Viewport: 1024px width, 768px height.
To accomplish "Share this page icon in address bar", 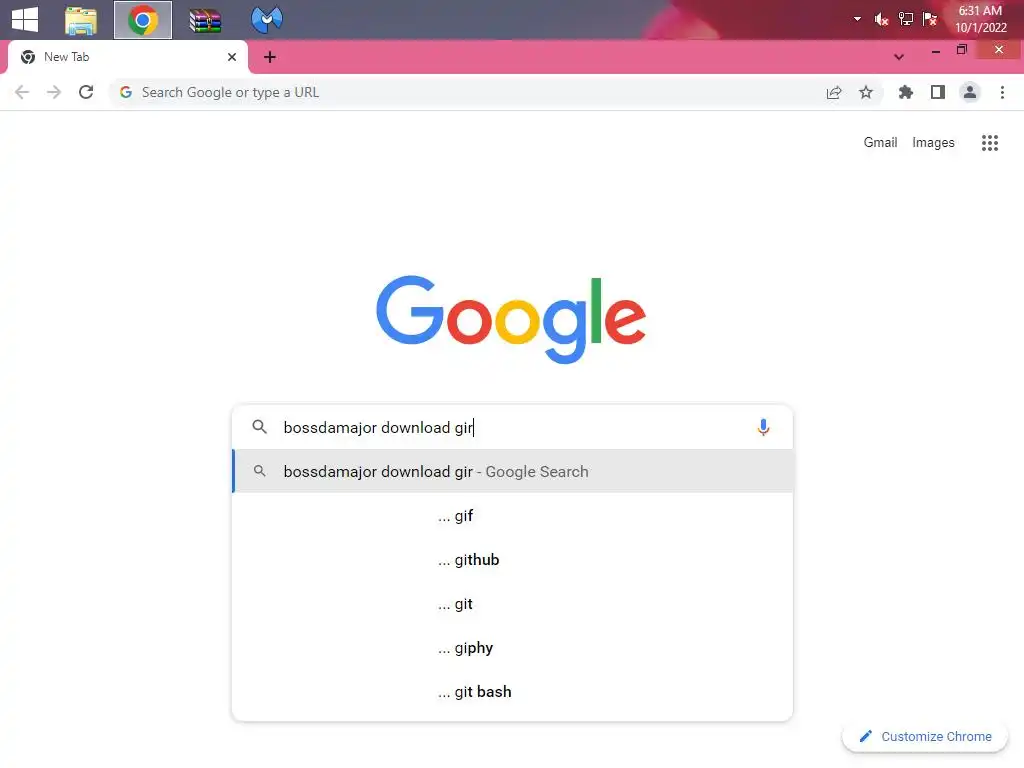I will pyautogui.click(x=834, y=92).
